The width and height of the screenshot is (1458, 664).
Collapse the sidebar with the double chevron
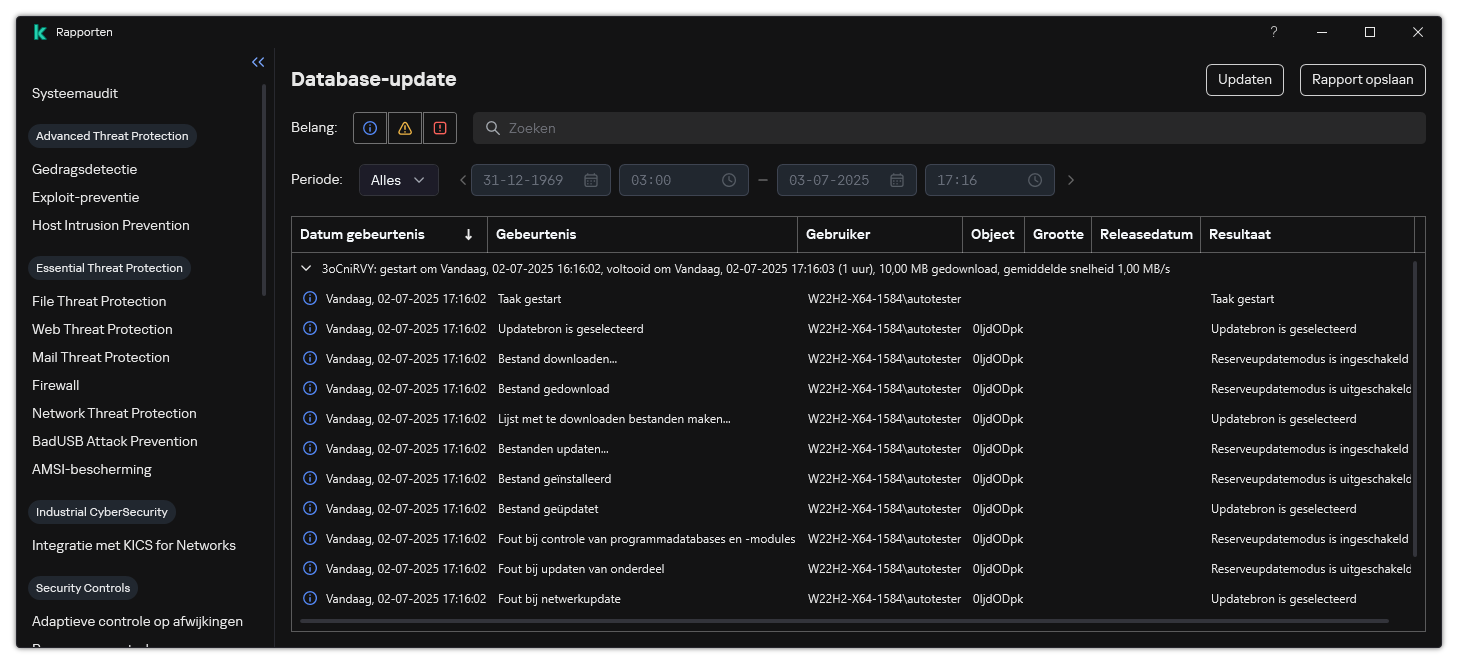[x=258, y=62]
